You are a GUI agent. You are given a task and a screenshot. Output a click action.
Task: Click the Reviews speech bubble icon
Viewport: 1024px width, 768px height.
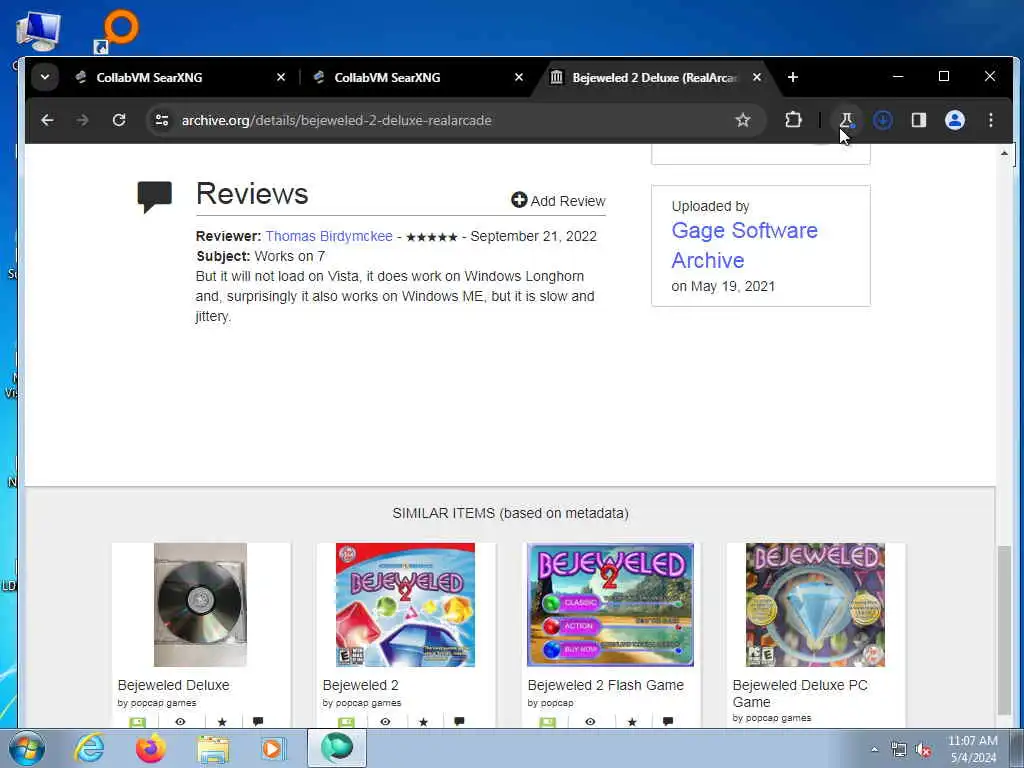[154, 197]
